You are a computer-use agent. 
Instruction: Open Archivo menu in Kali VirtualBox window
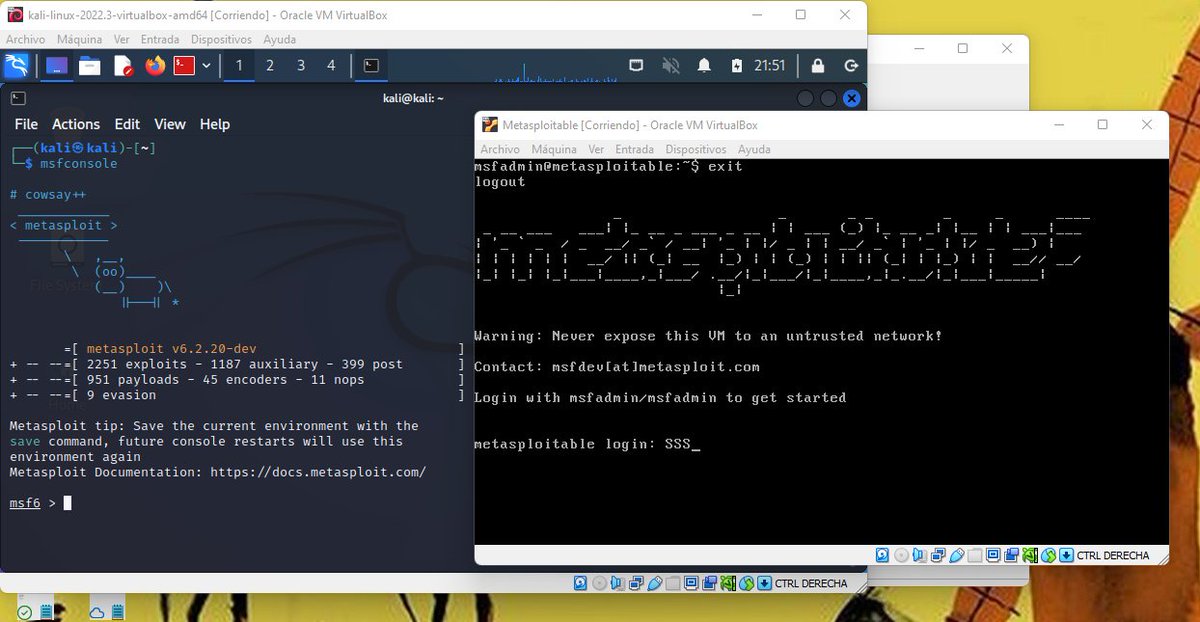[26, 39]
